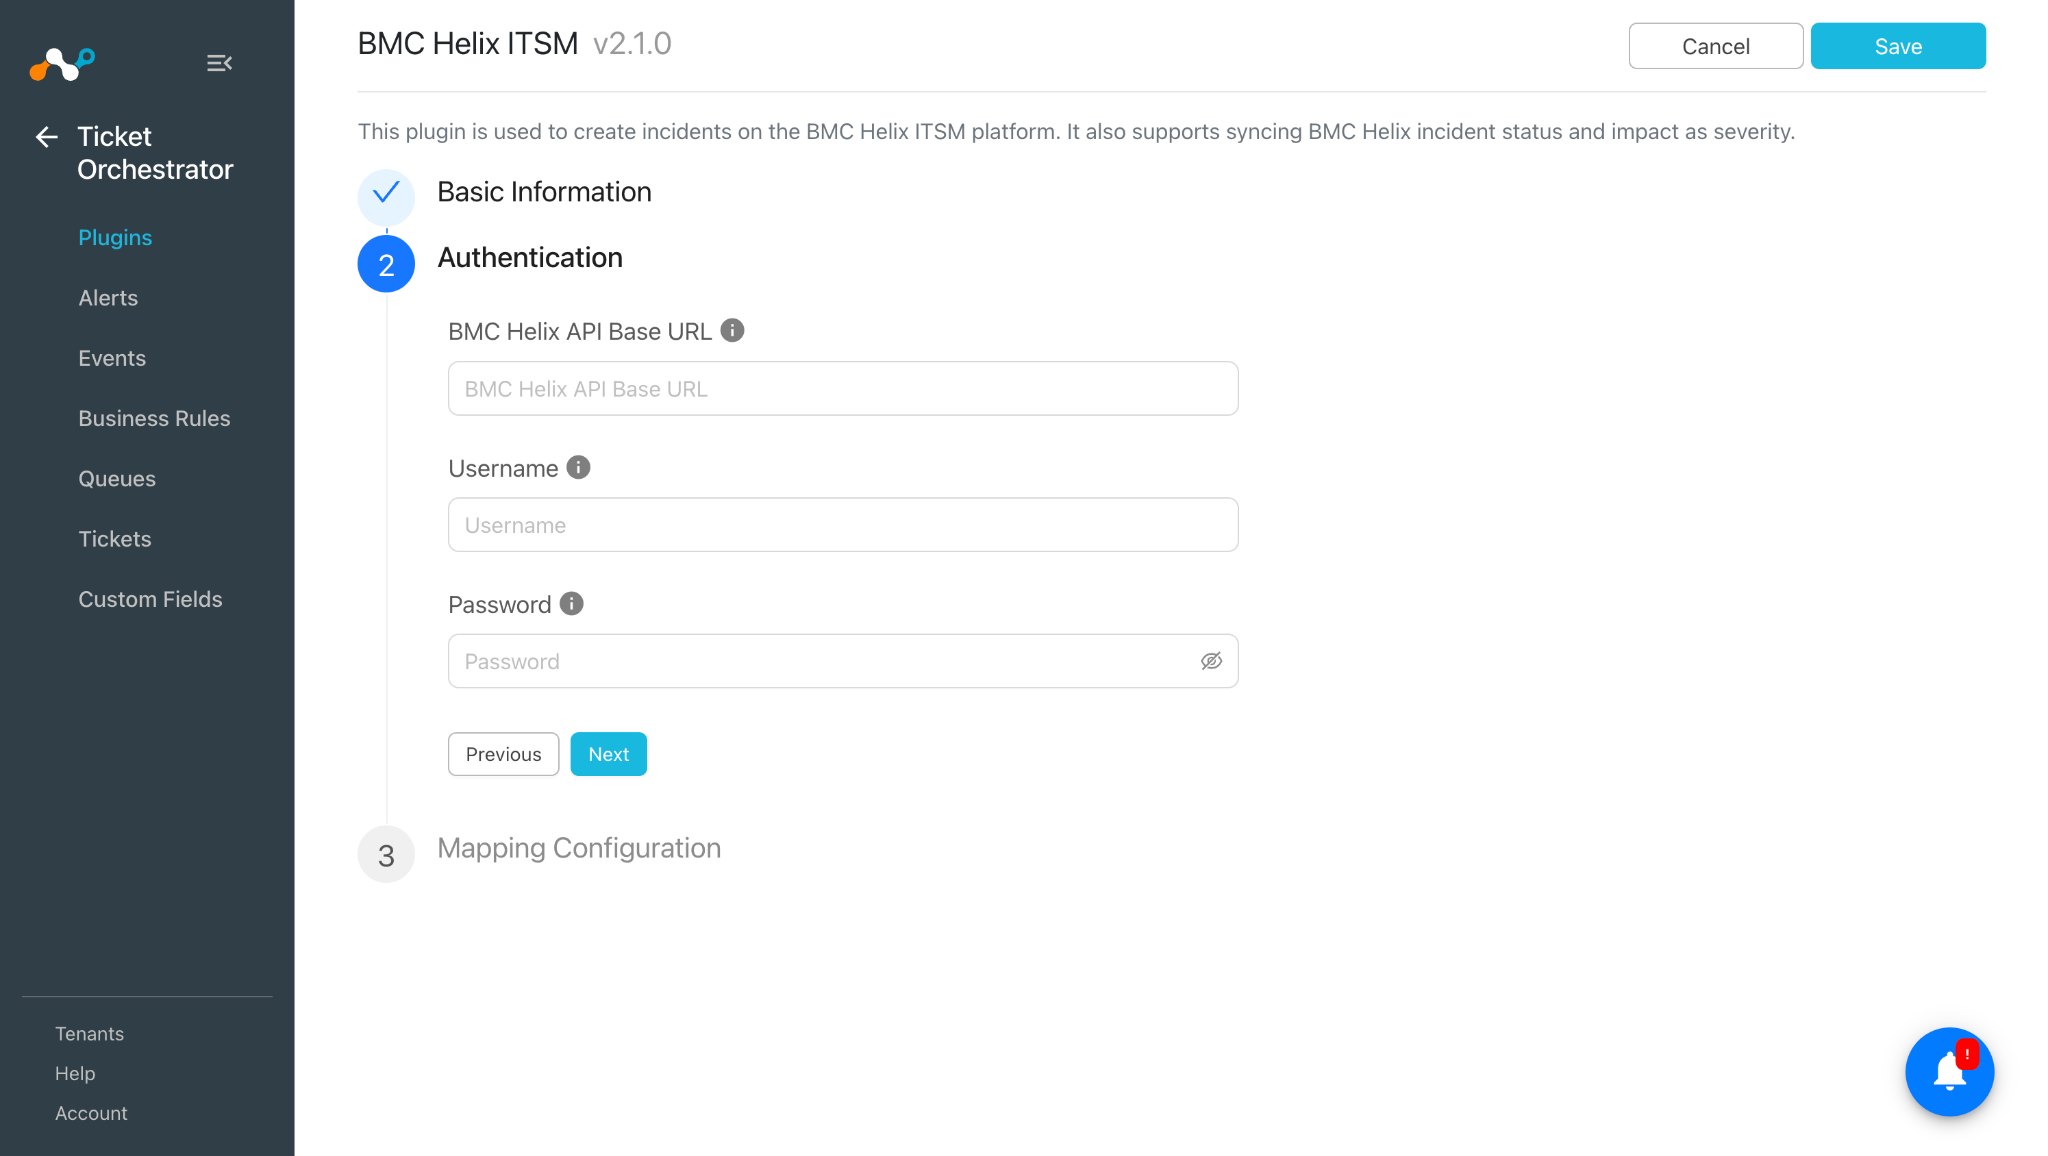Open Custom Fields in the sidebar

150,599
